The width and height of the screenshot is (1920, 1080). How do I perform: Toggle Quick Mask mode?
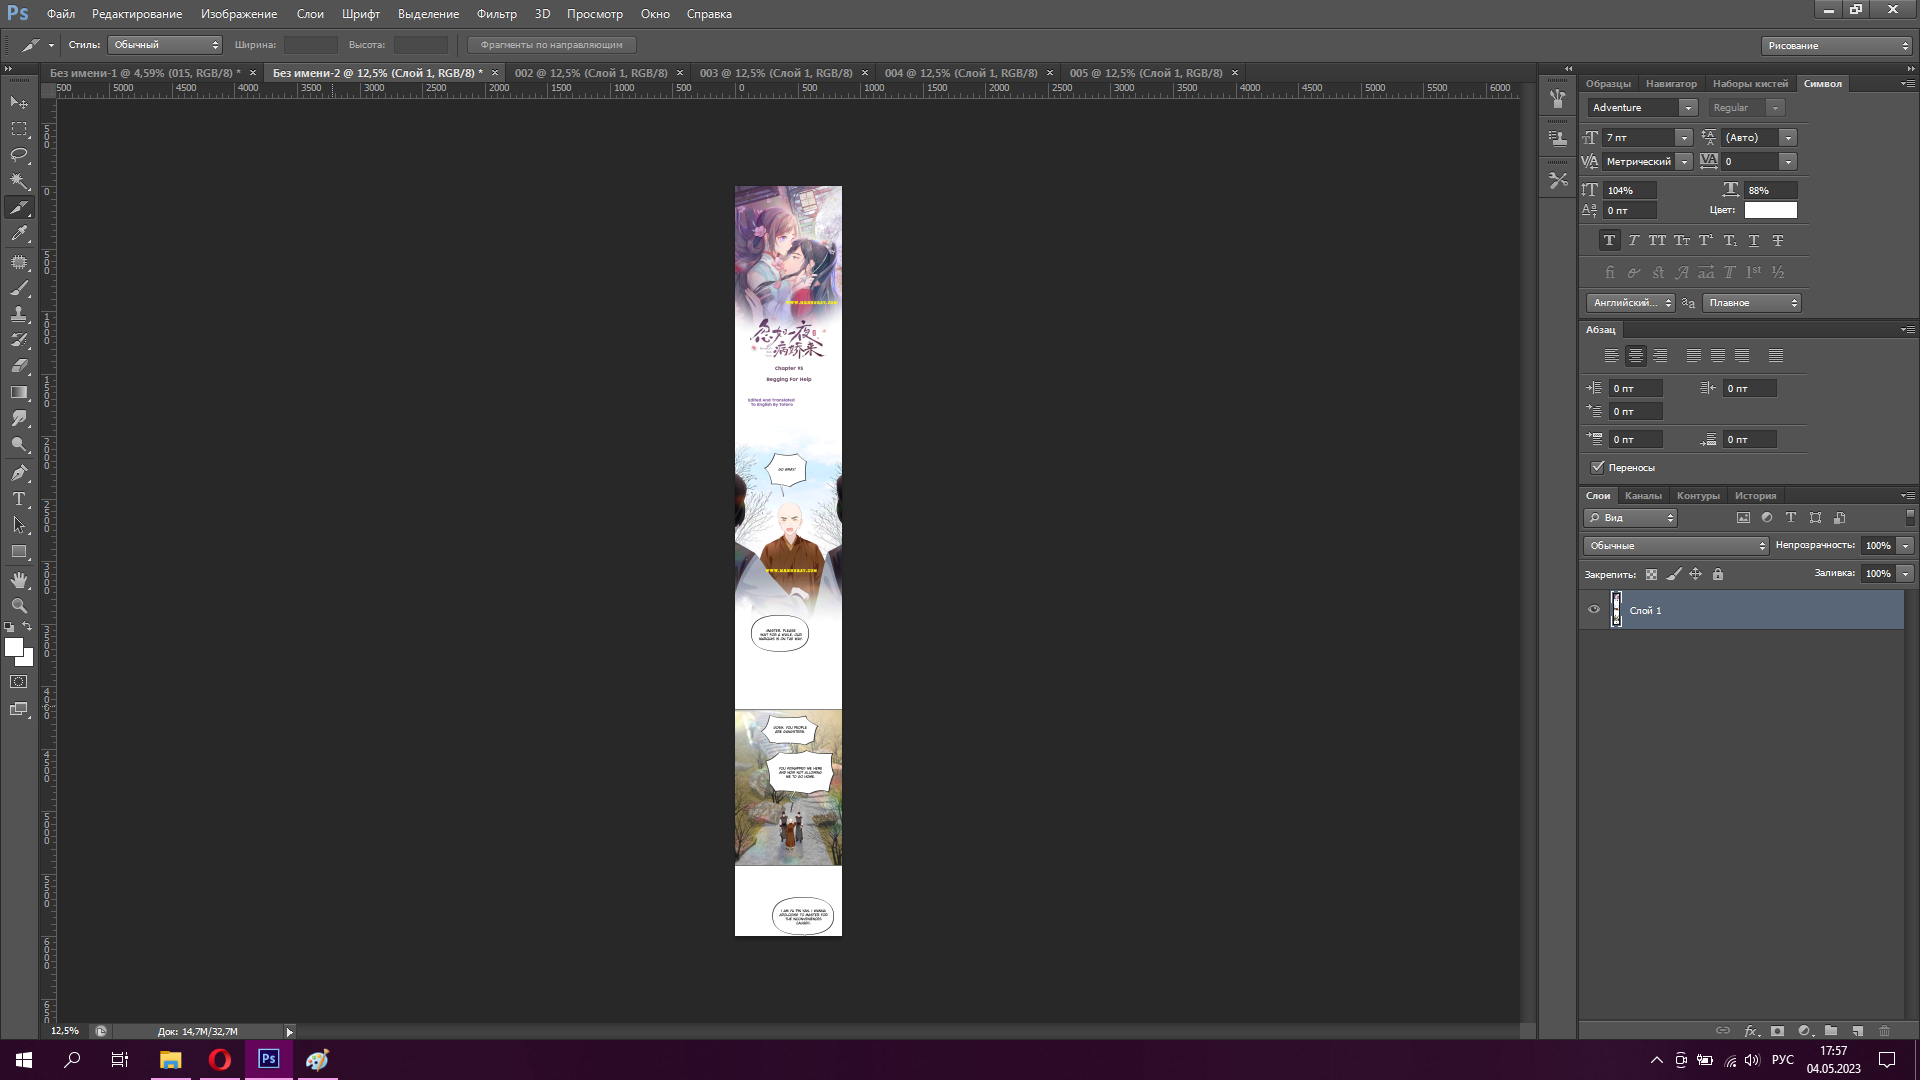coord(19,682)
